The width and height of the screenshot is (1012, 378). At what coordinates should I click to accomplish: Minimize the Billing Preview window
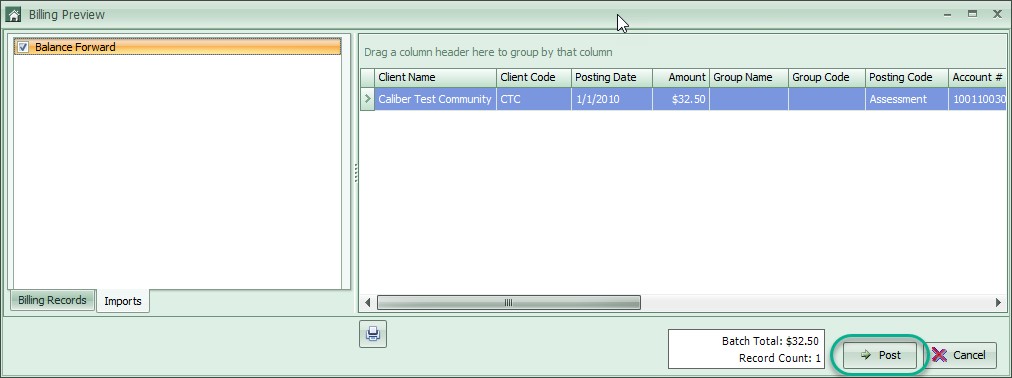pos(947,14)
